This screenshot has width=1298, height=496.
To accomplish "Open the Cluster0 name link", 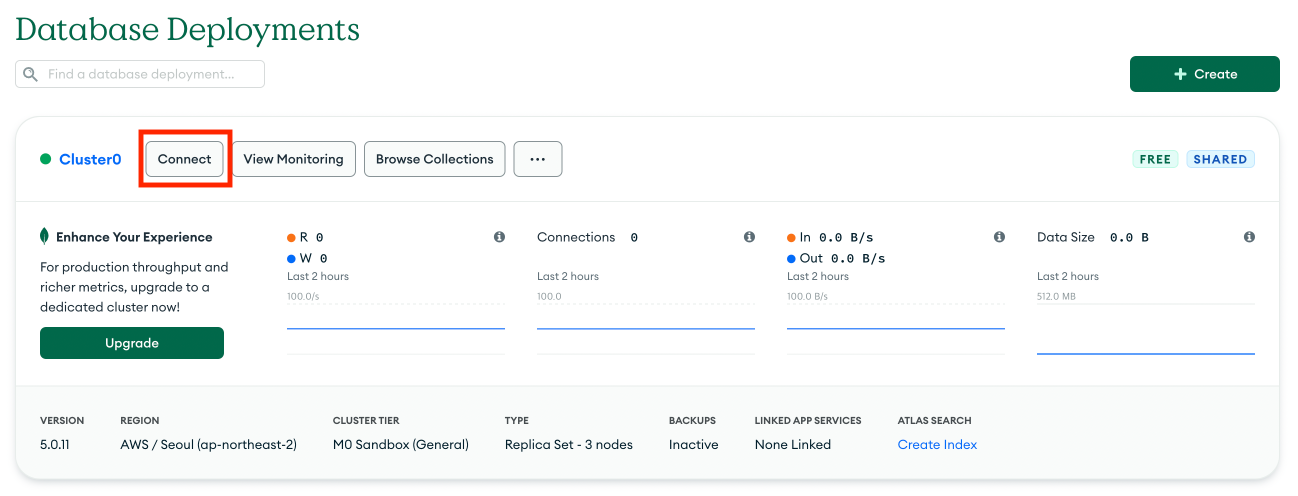I will click(x=90, y=159).
